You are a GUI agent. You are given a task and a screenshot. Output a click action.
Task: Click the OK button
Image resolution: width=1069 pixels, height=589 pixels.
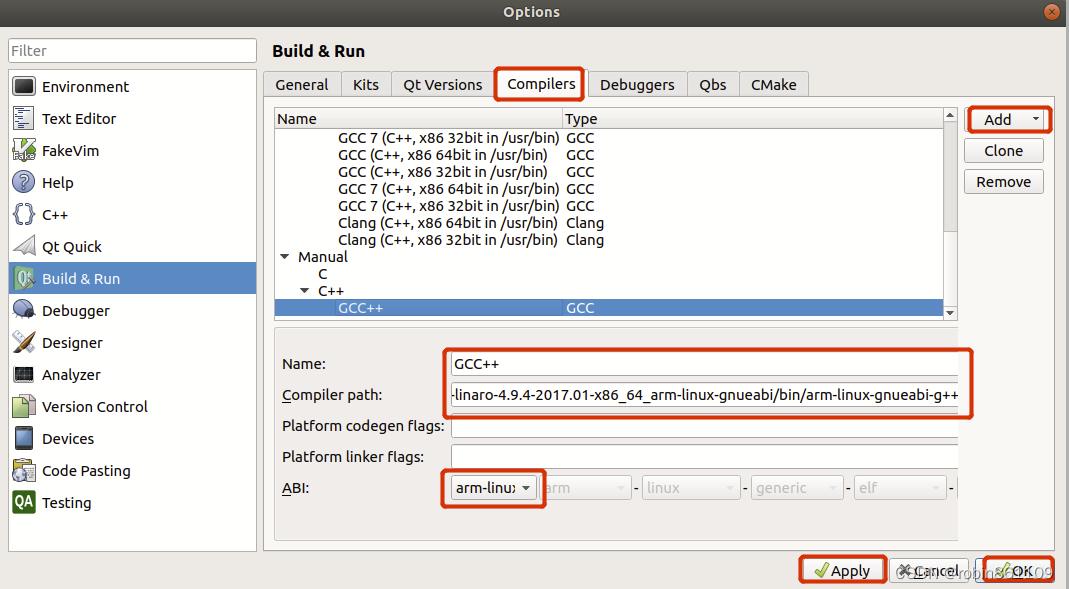tap(1014, 570)
